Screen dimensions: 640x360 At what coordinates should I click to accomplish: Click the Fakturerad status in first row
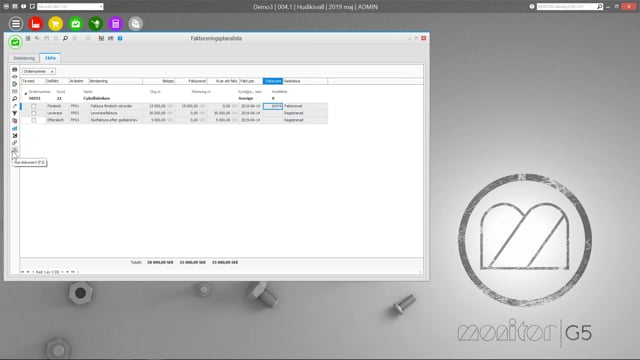pos(293,106)
